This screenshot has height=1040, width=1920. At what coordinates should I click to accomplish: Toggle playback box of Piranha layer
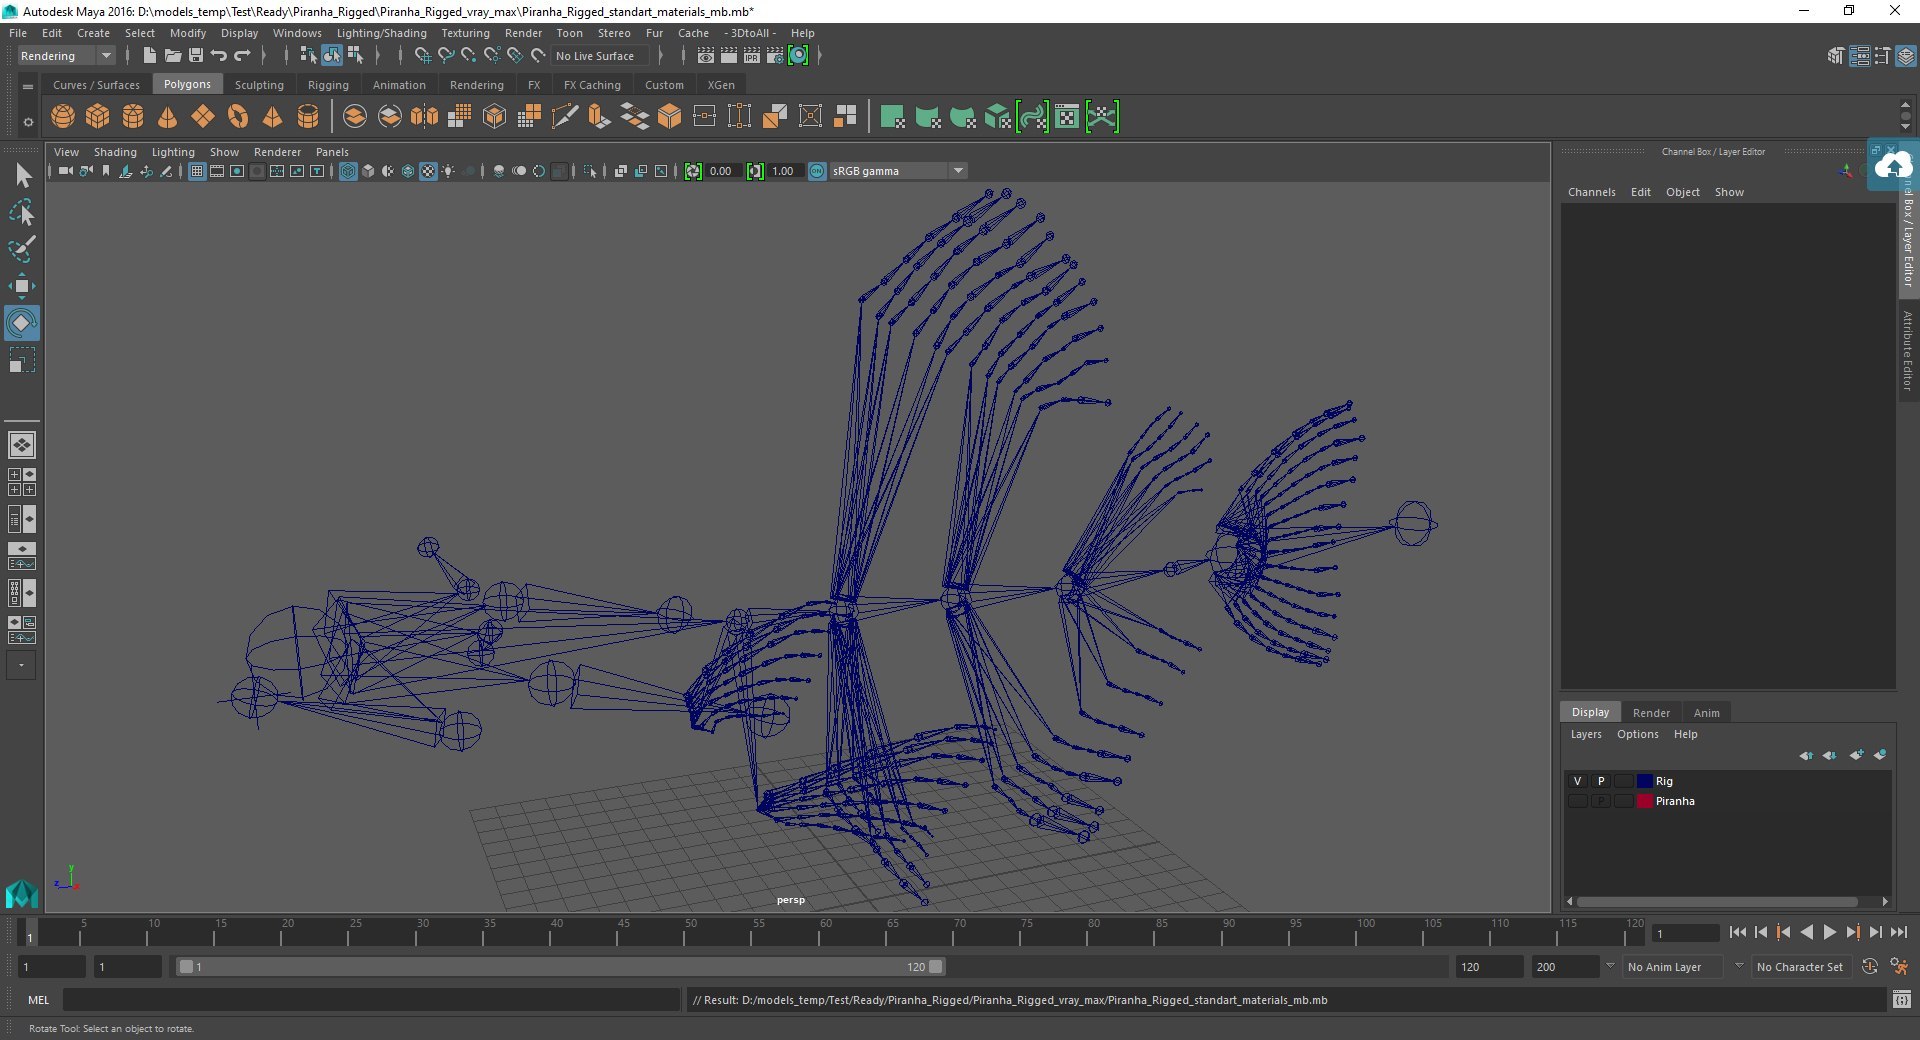pyautogui.click(x=1600, y=801)
